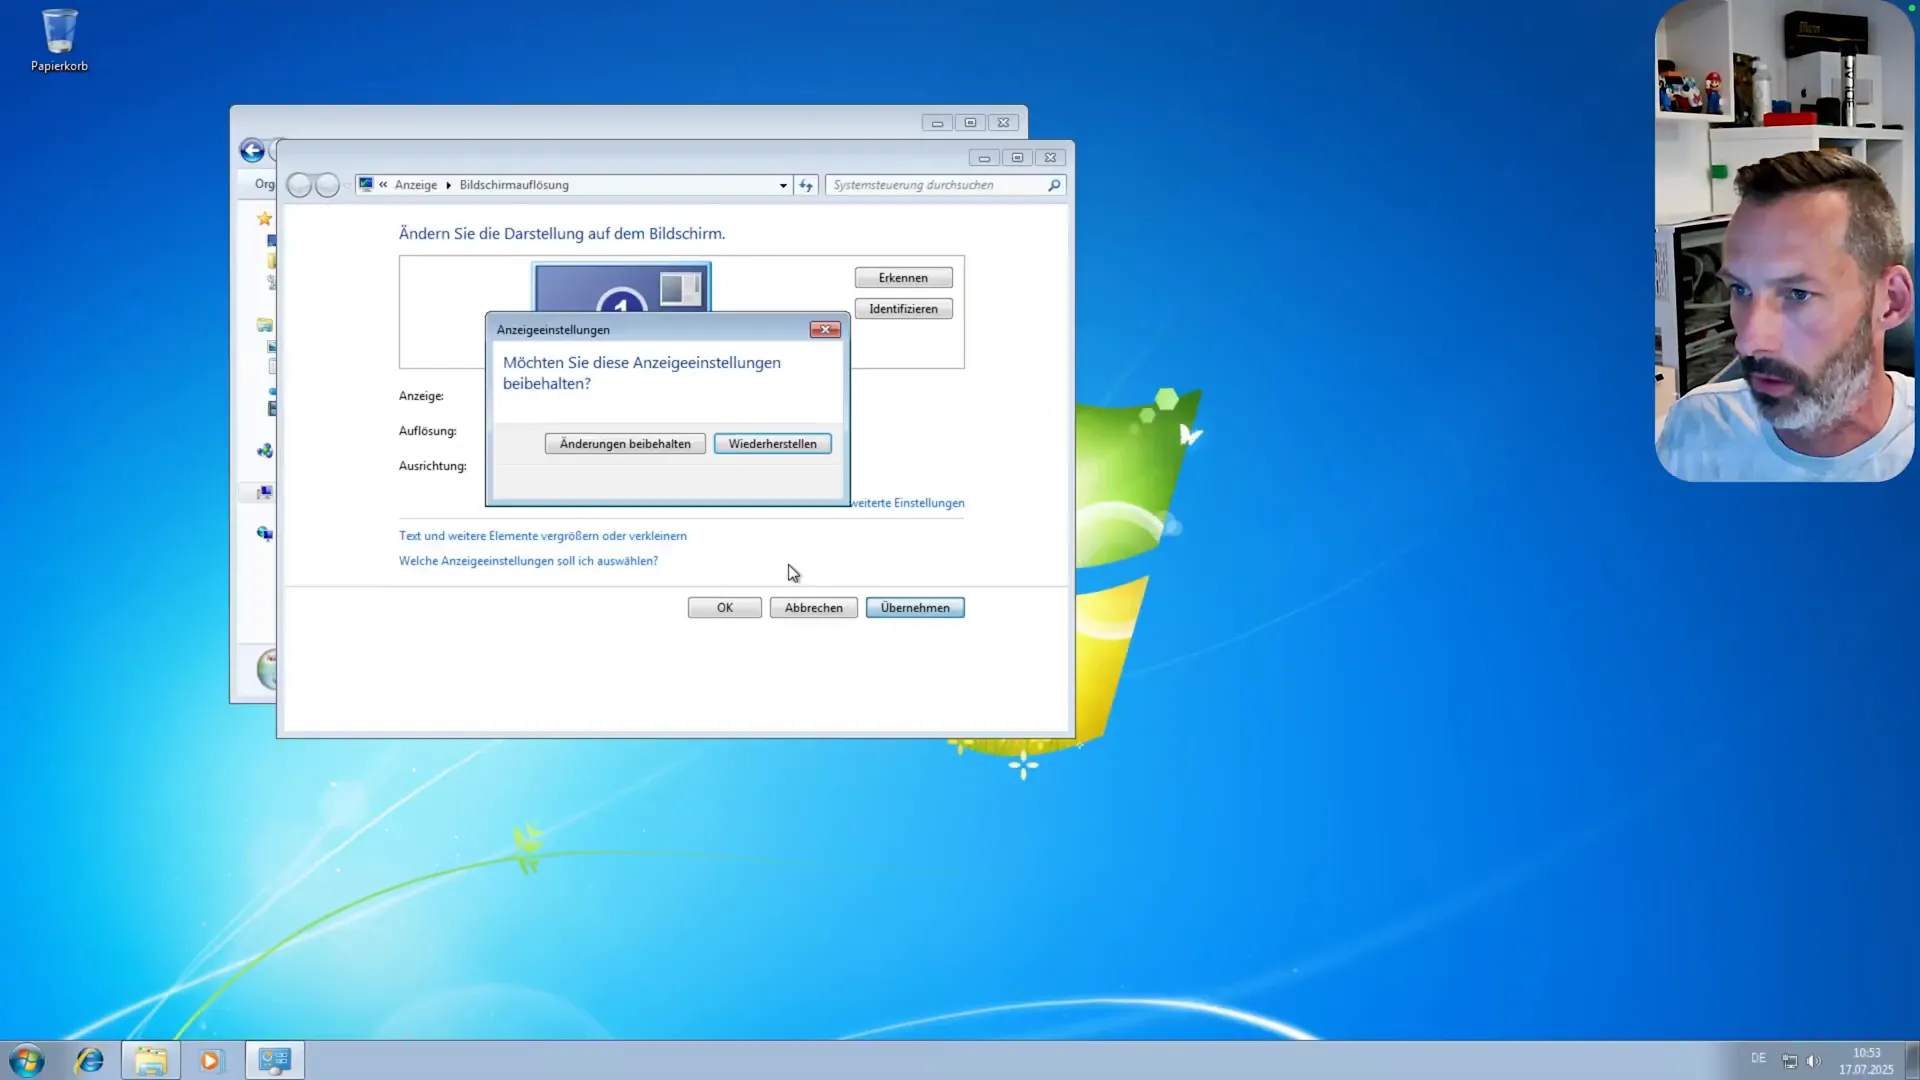Screen dimensions: 1920x1080
Task: Click the refresh button beside the address bar
Action: point(806,185)
